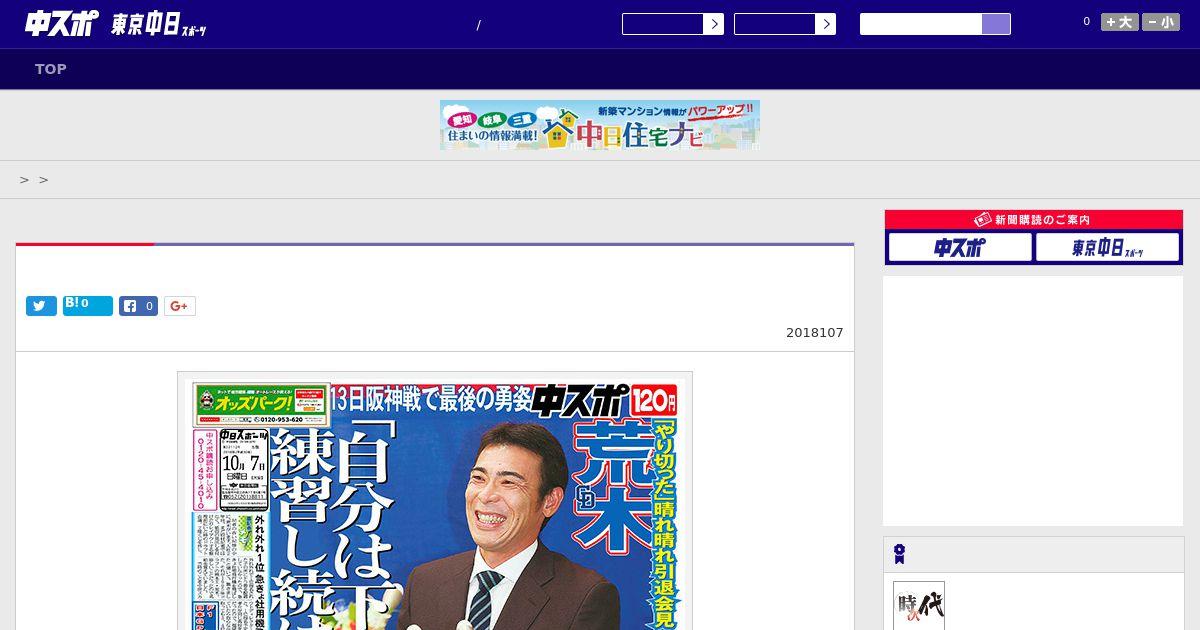Viewport: 1200px width, 630px height.
Task: Click the 中スポ logo in header
Action: tap(62, 23)
